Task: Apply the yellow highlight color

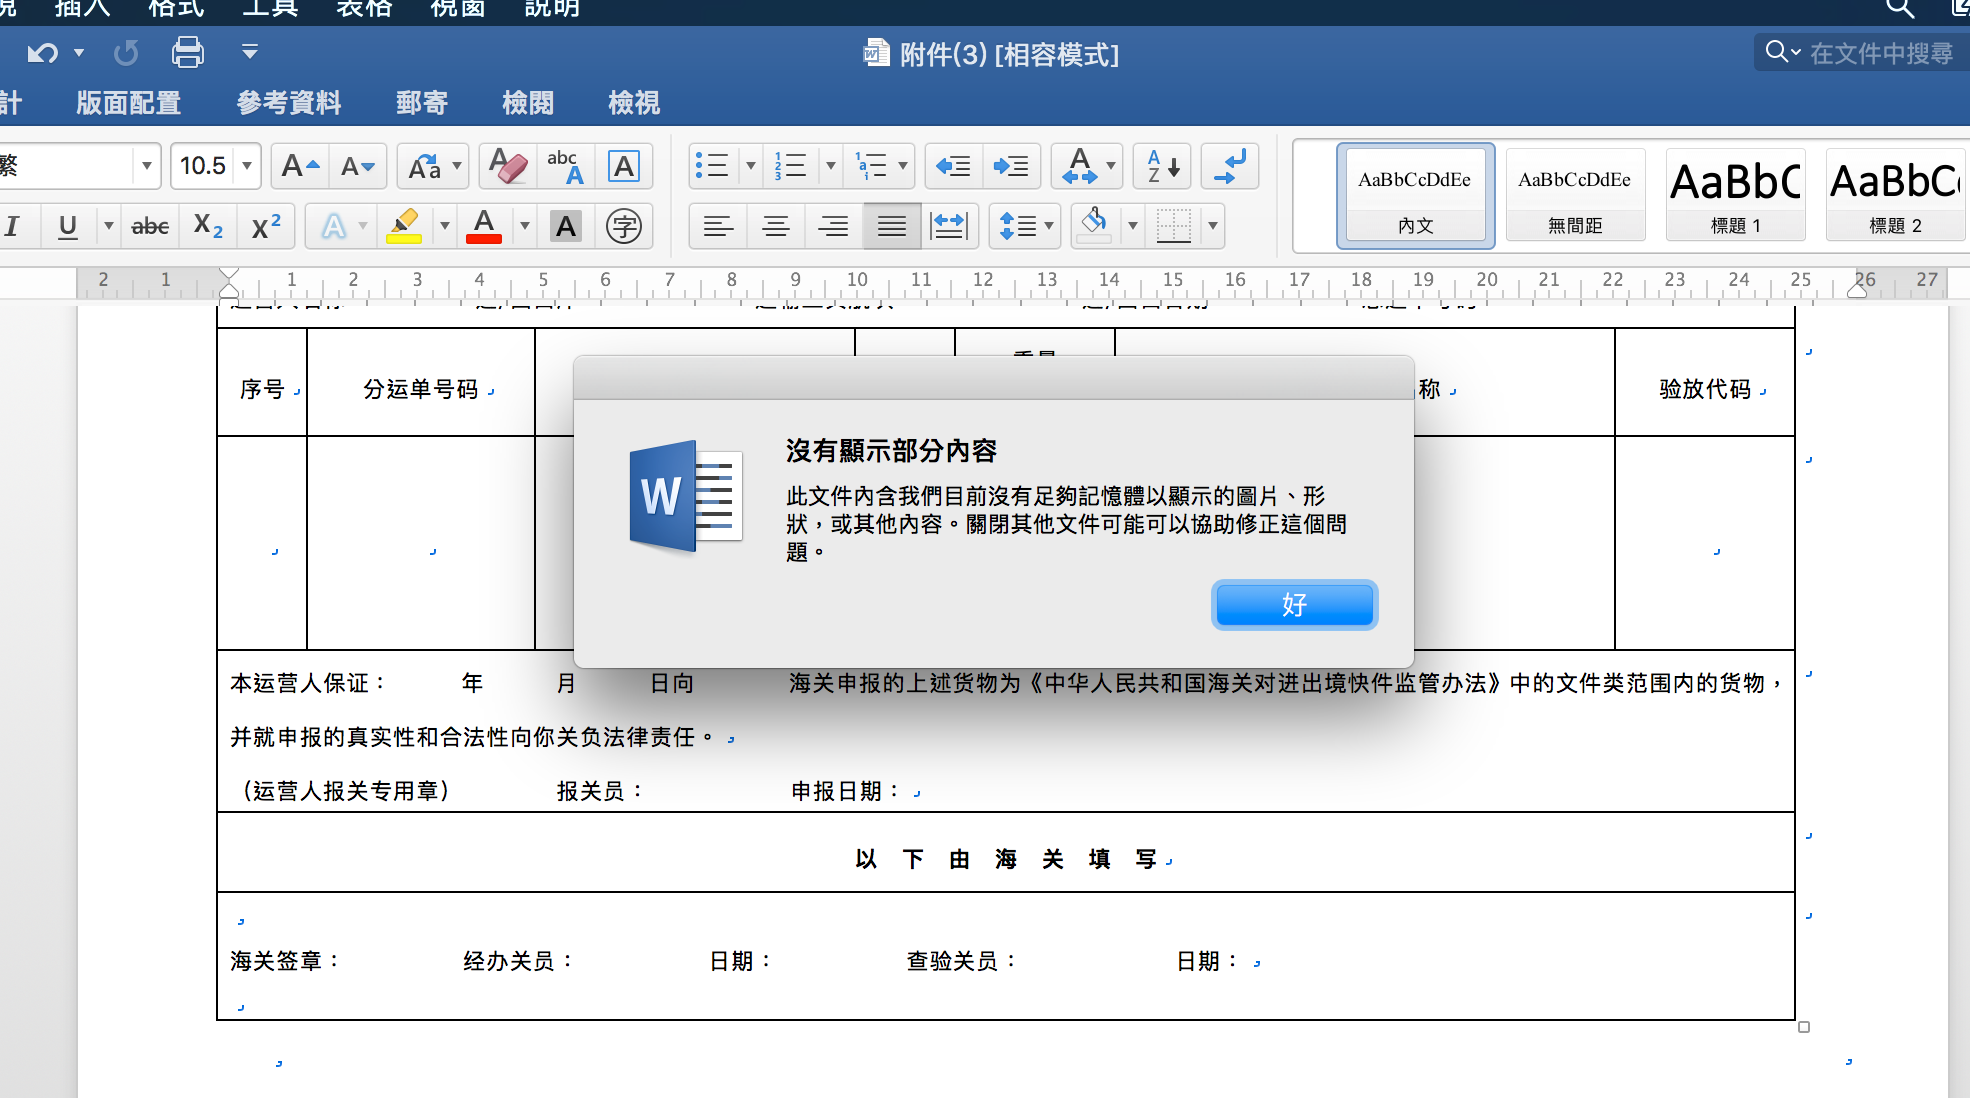Action: click(x=404, y=226)
